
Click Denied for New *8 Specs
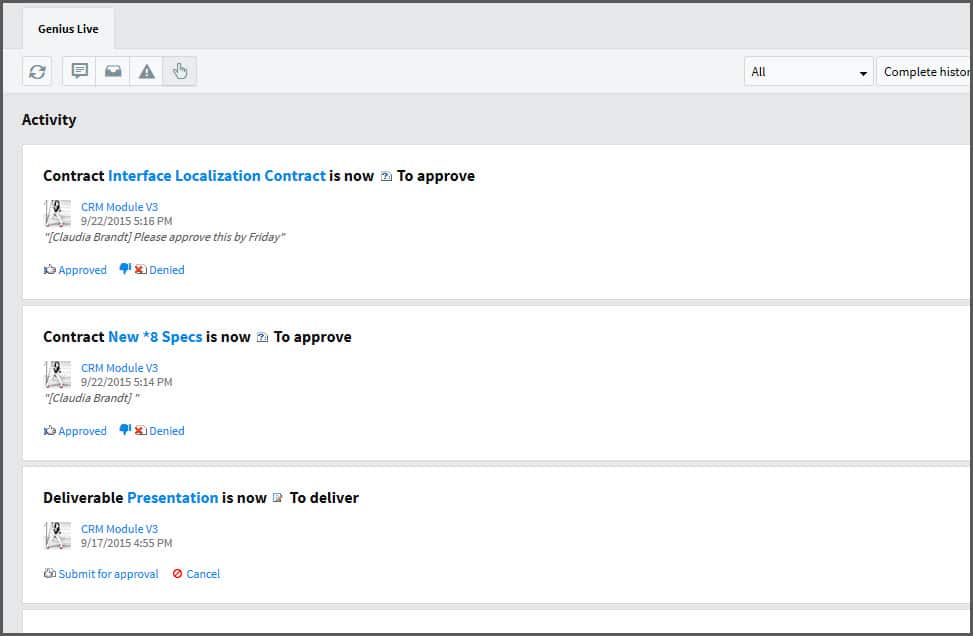tap(153, 431)
